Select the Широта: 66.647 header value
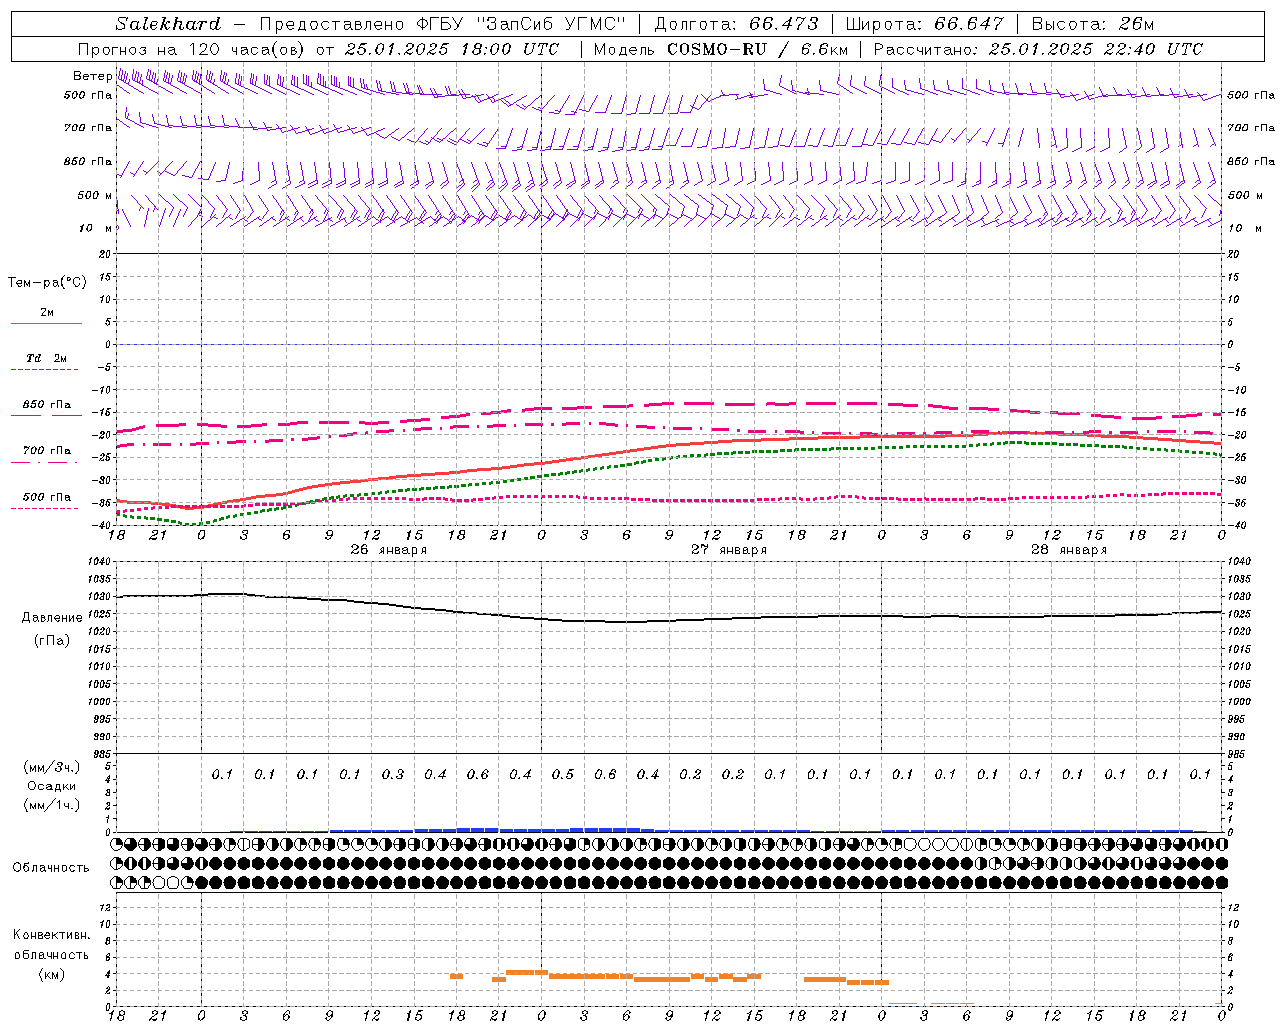 (x=925, y=24)
